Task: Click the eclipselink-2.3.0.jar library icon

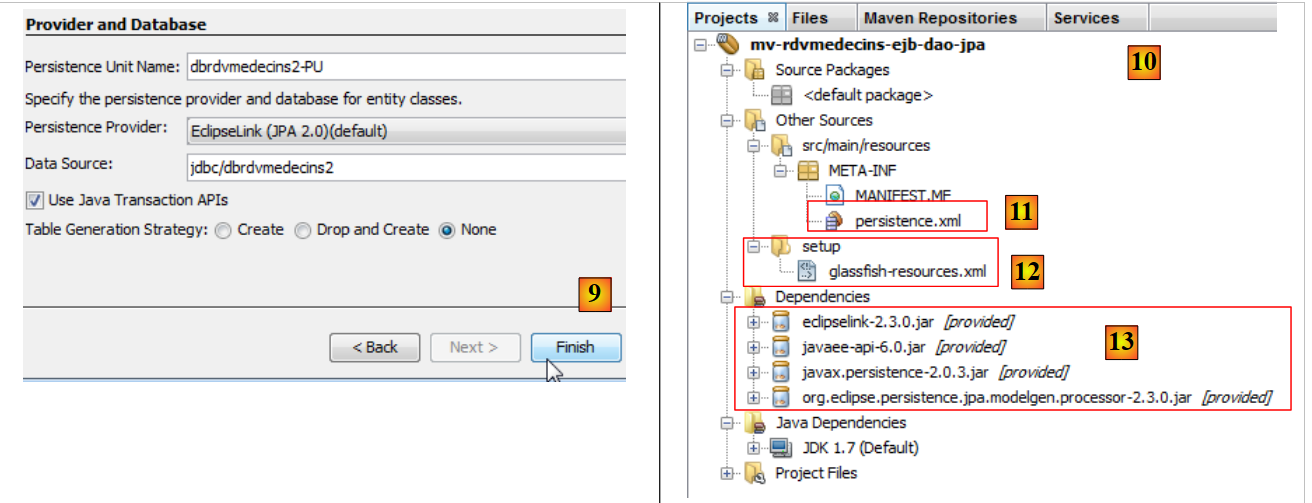Action: point(782,322)
